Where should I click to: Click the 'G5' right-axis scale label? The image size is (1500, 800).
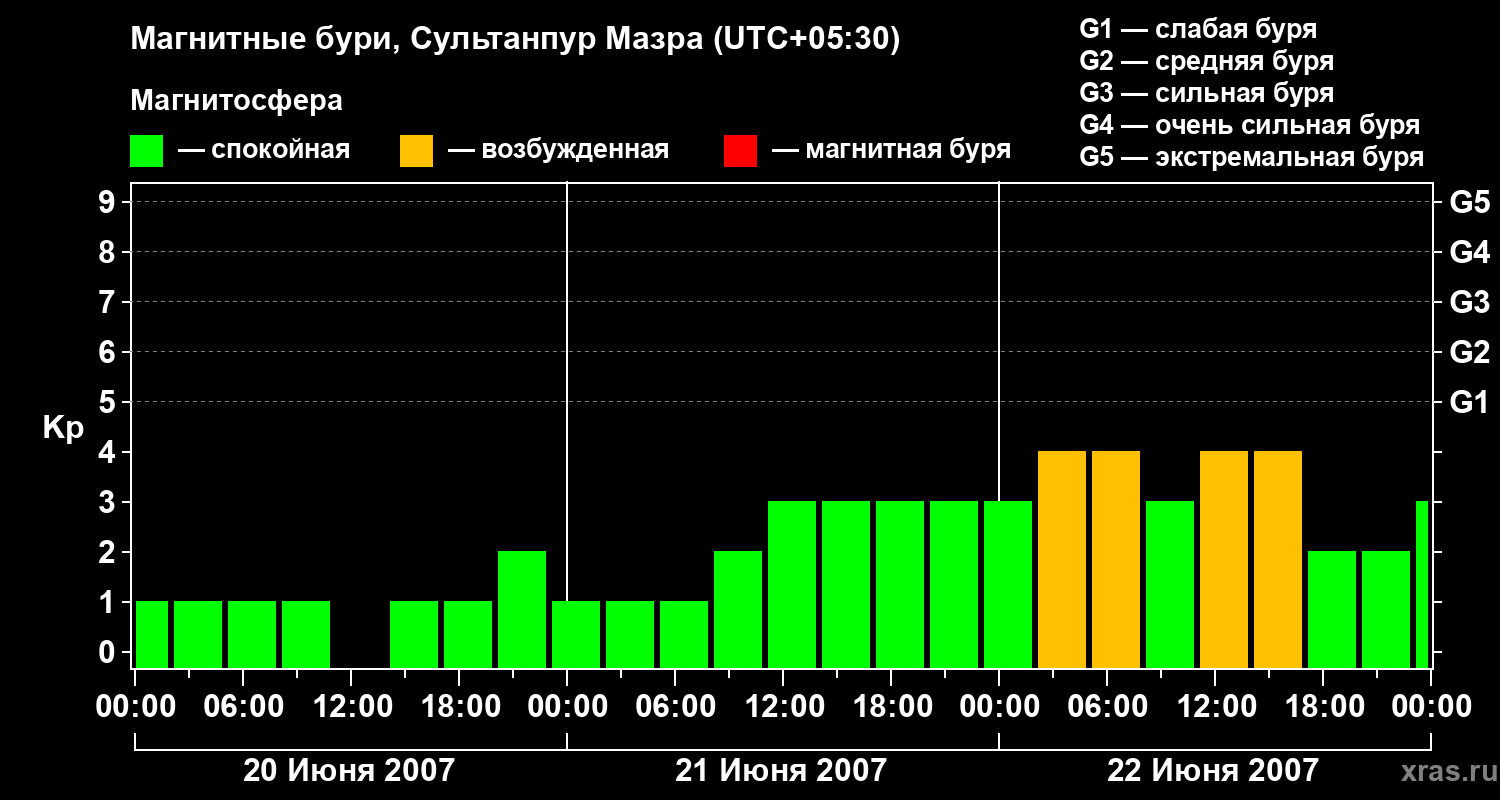pos(1469,202)
